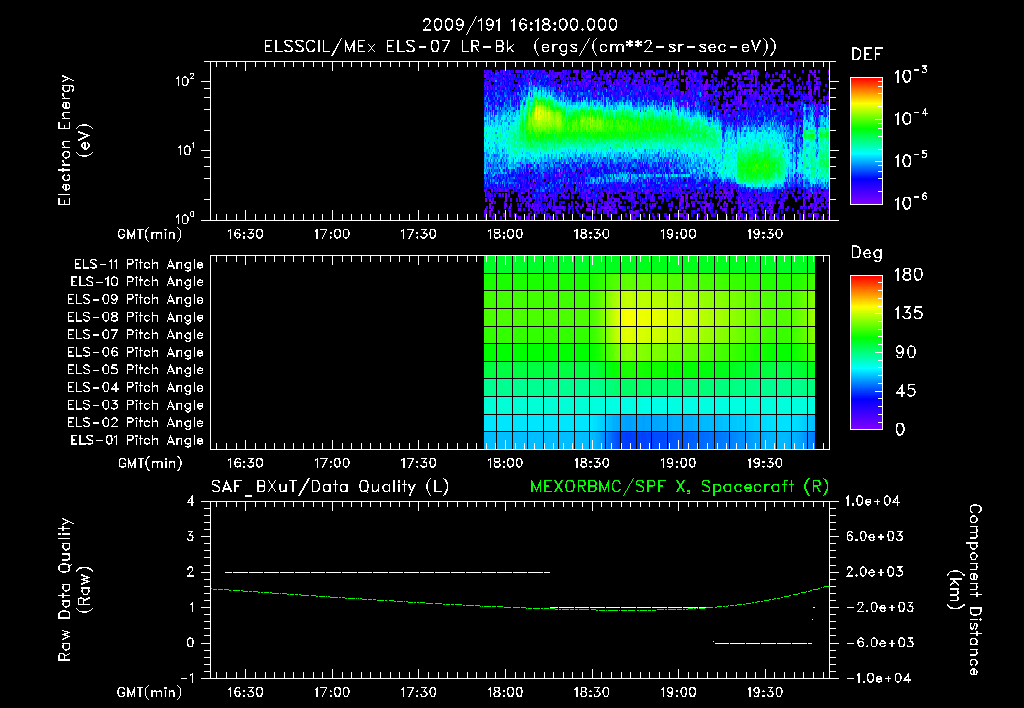Click the ELS-10 Pitch Angle row label
The image size is (1024, 708).
pos(137,282)
